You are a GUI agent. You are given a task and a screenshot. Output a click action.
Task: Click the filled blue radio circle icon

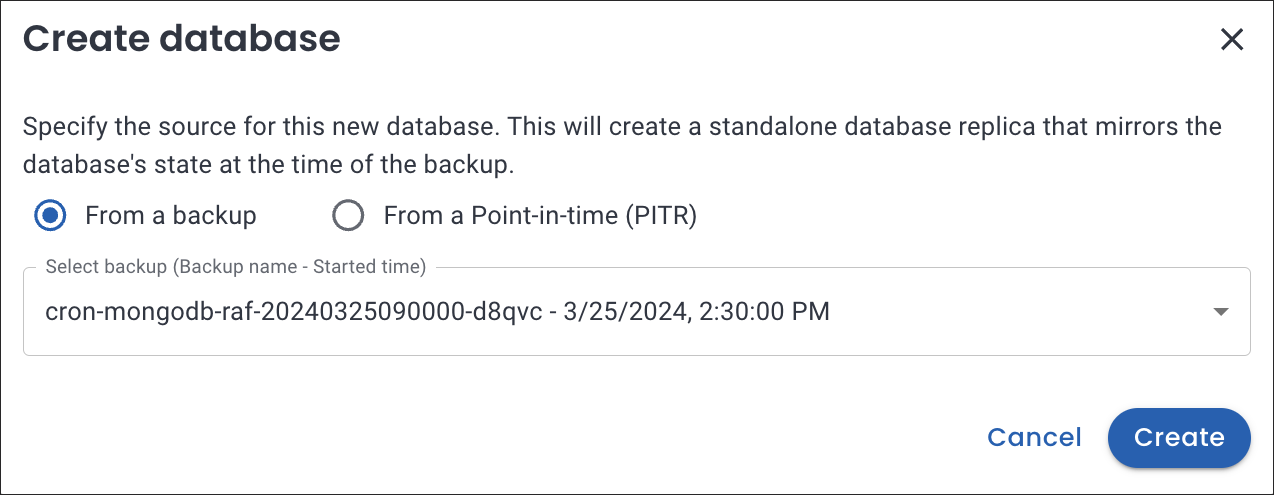[50, 216]
